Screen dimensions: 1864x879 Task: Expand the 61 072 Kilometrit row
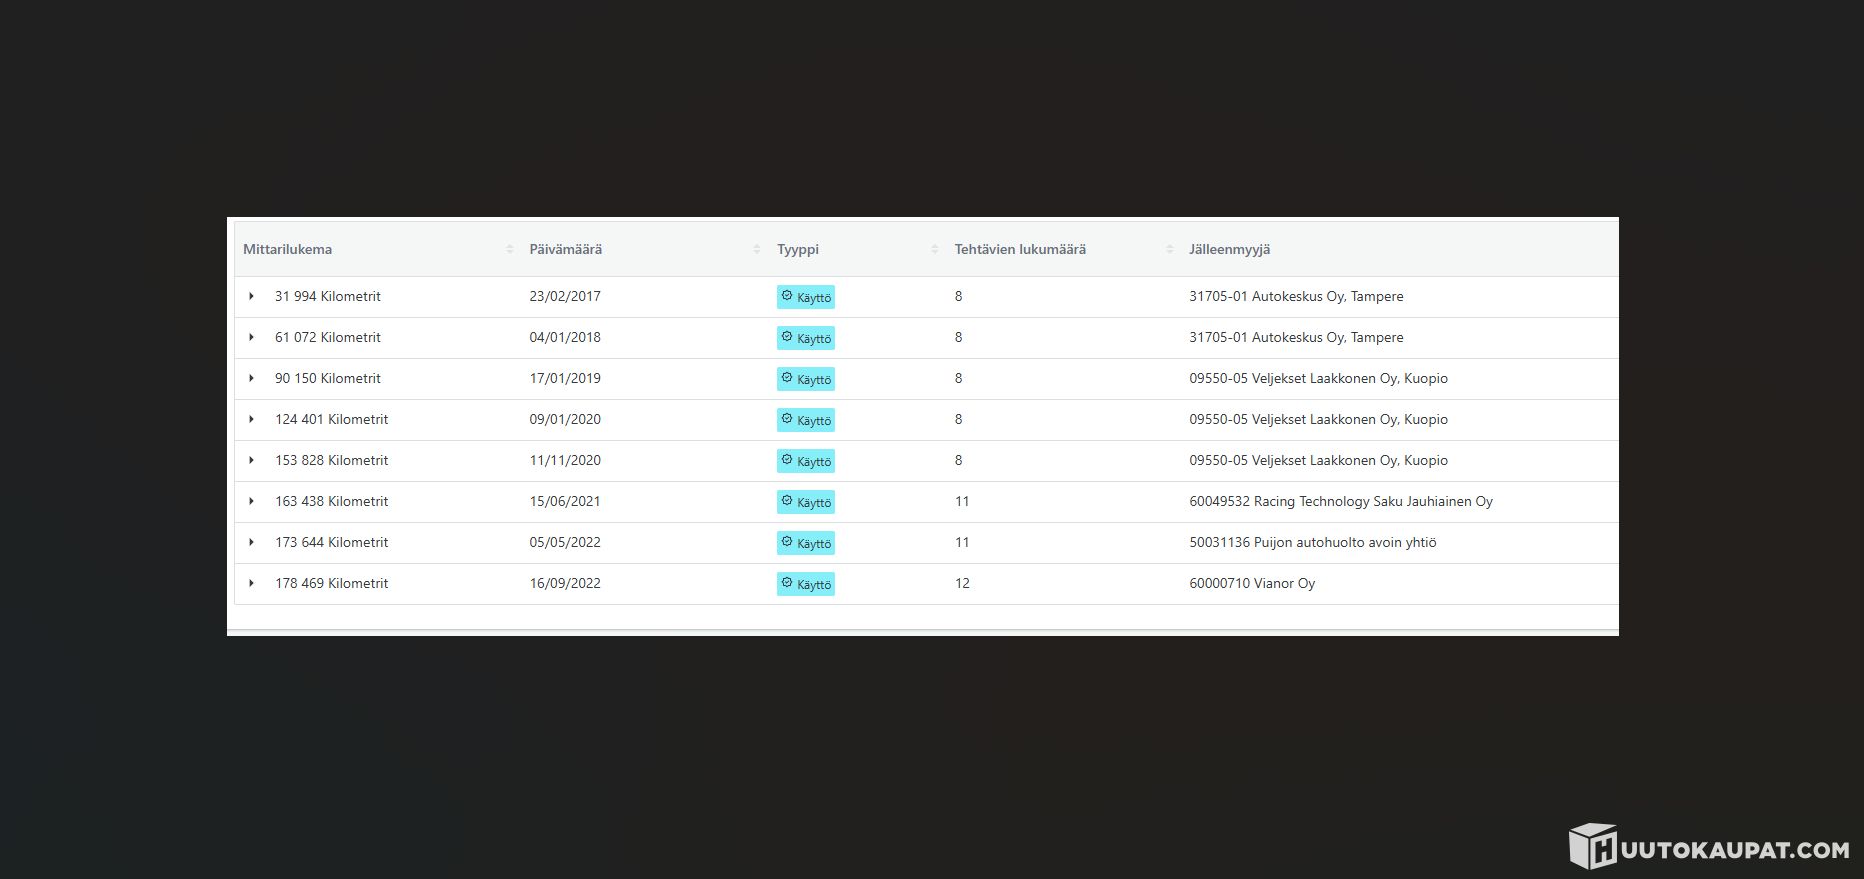point(251,337)
